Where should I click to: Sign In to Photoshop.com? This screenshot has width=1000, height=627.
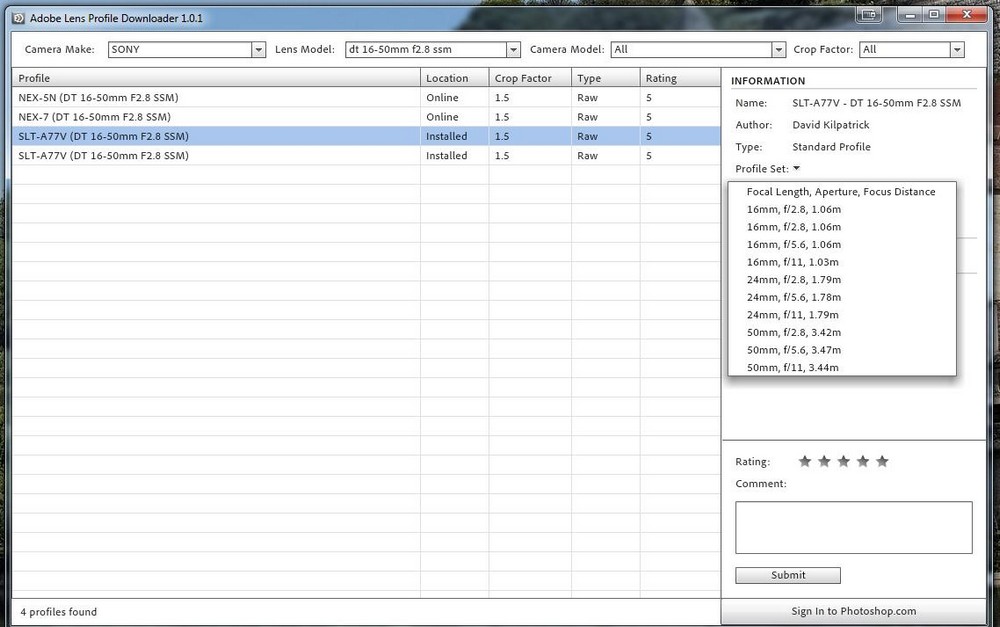(853, 611)
